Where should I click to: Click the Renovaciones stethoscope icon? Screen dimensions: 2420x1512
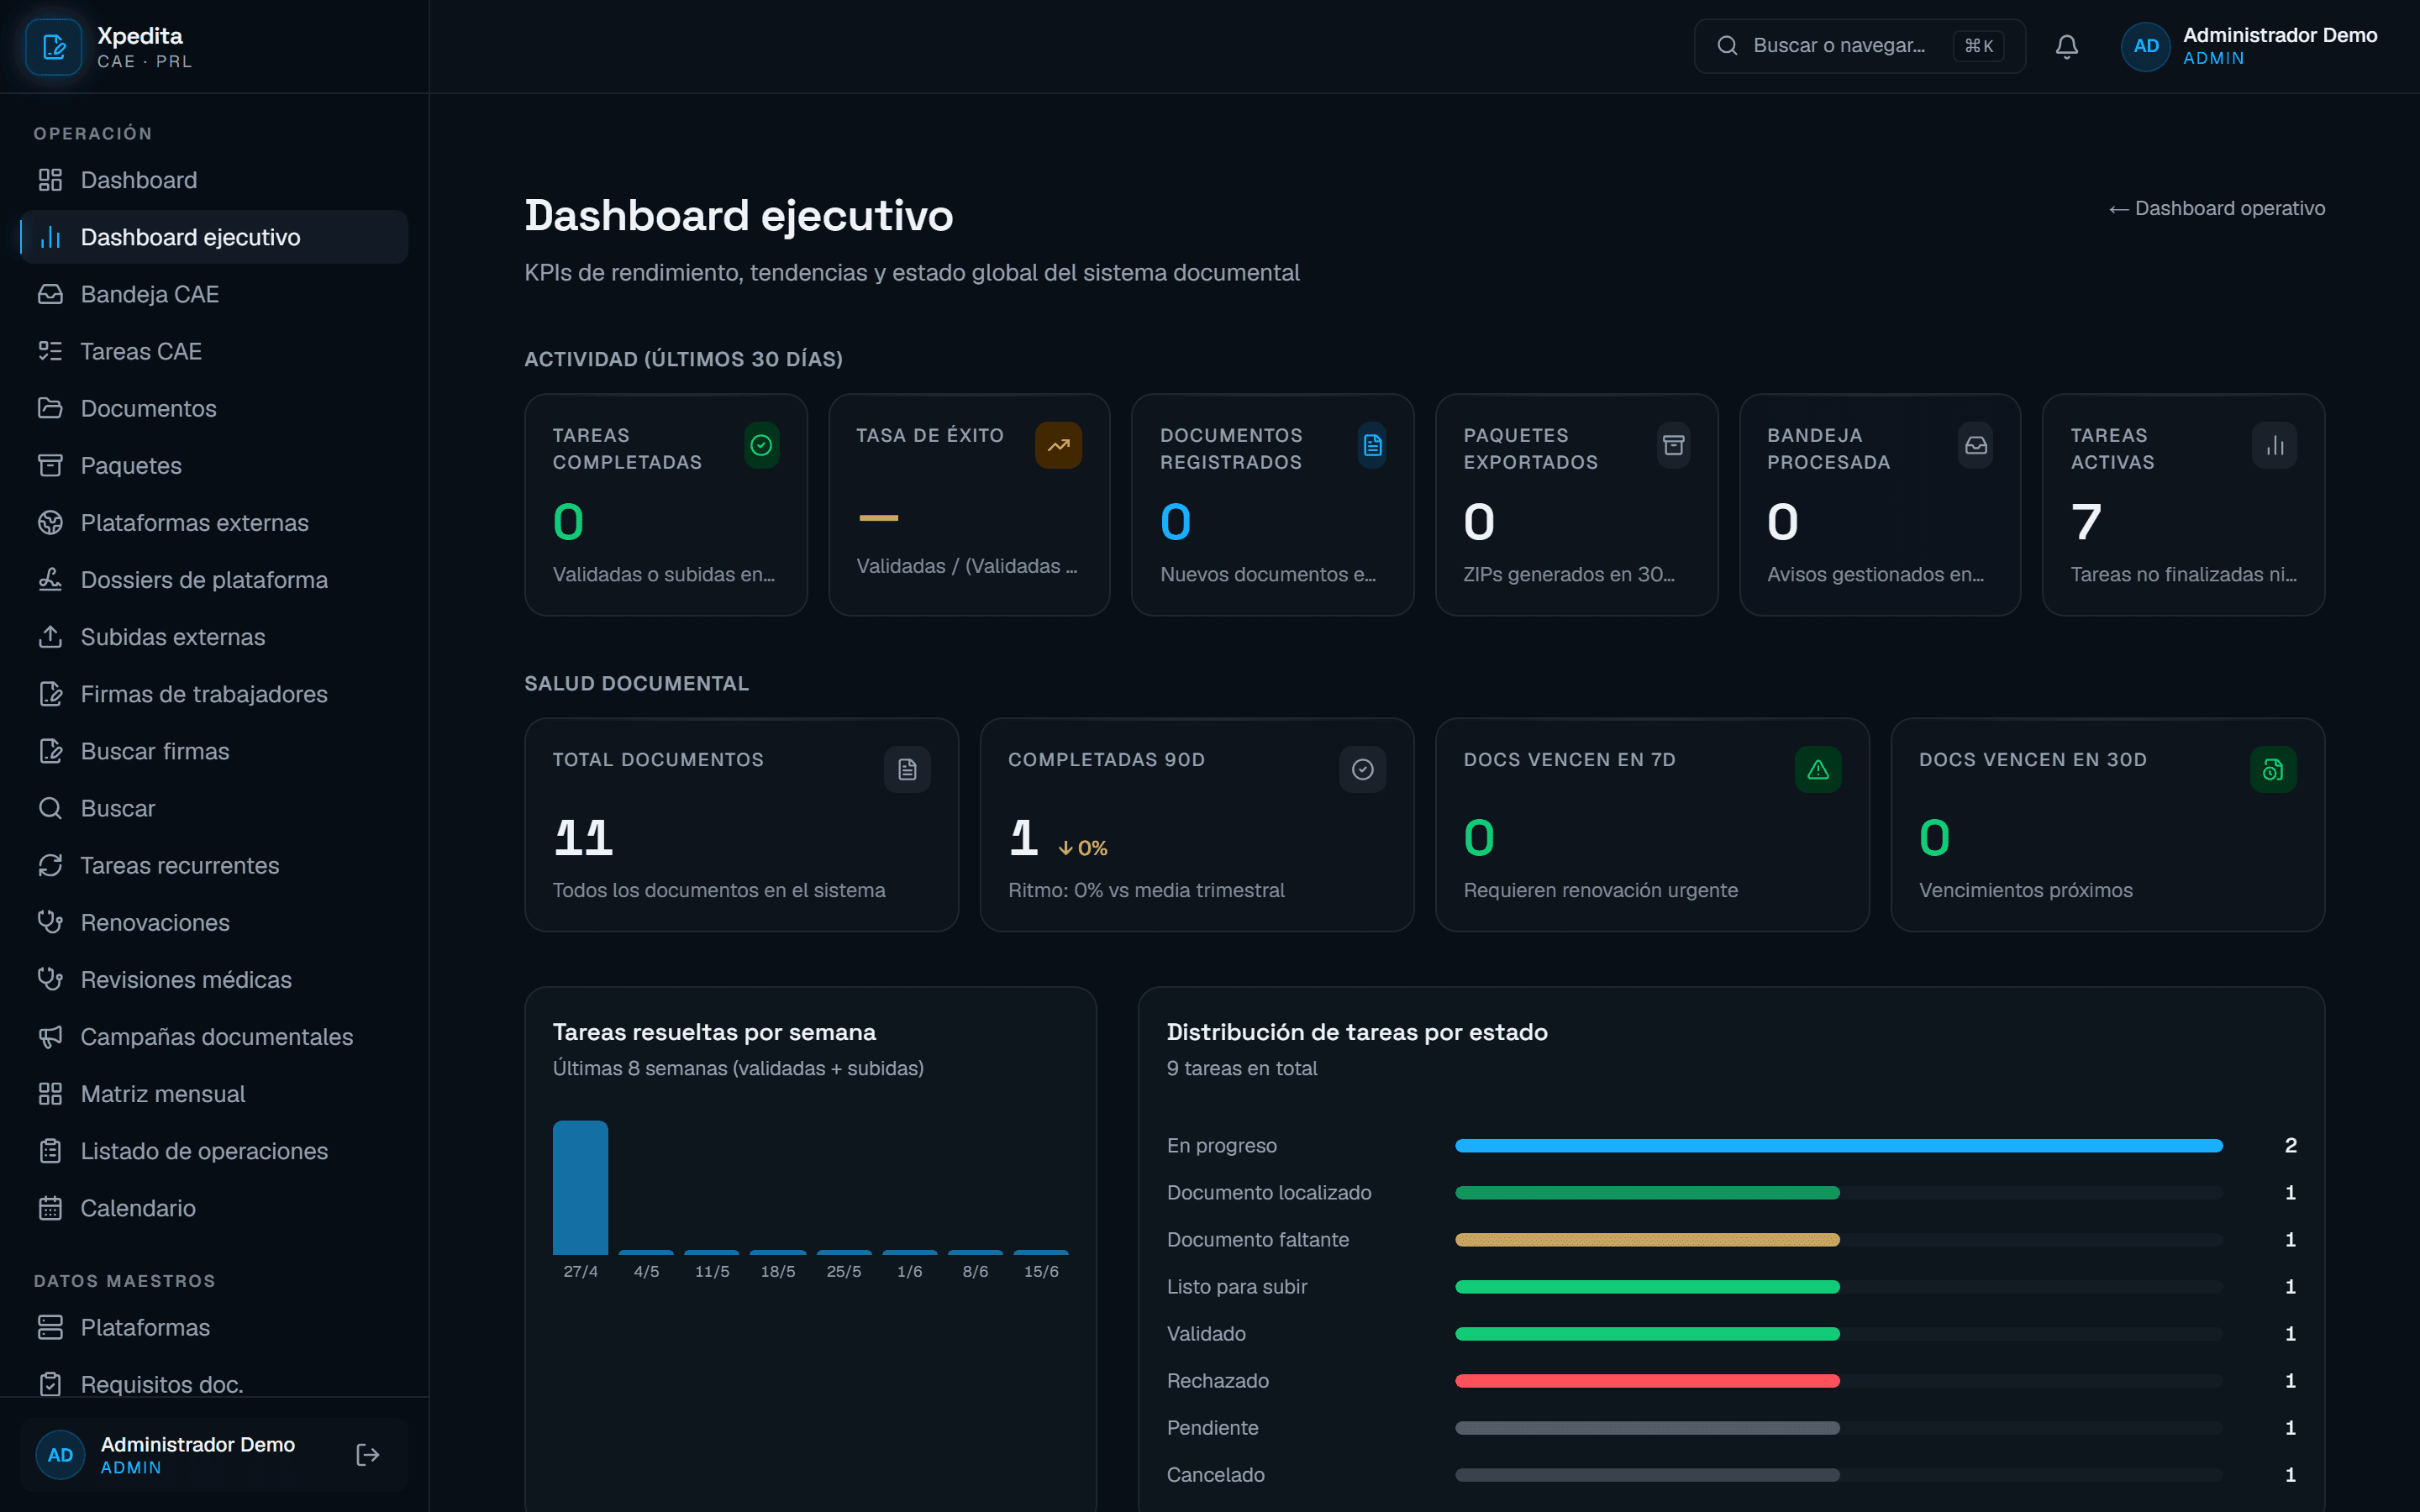pos(50,922)
